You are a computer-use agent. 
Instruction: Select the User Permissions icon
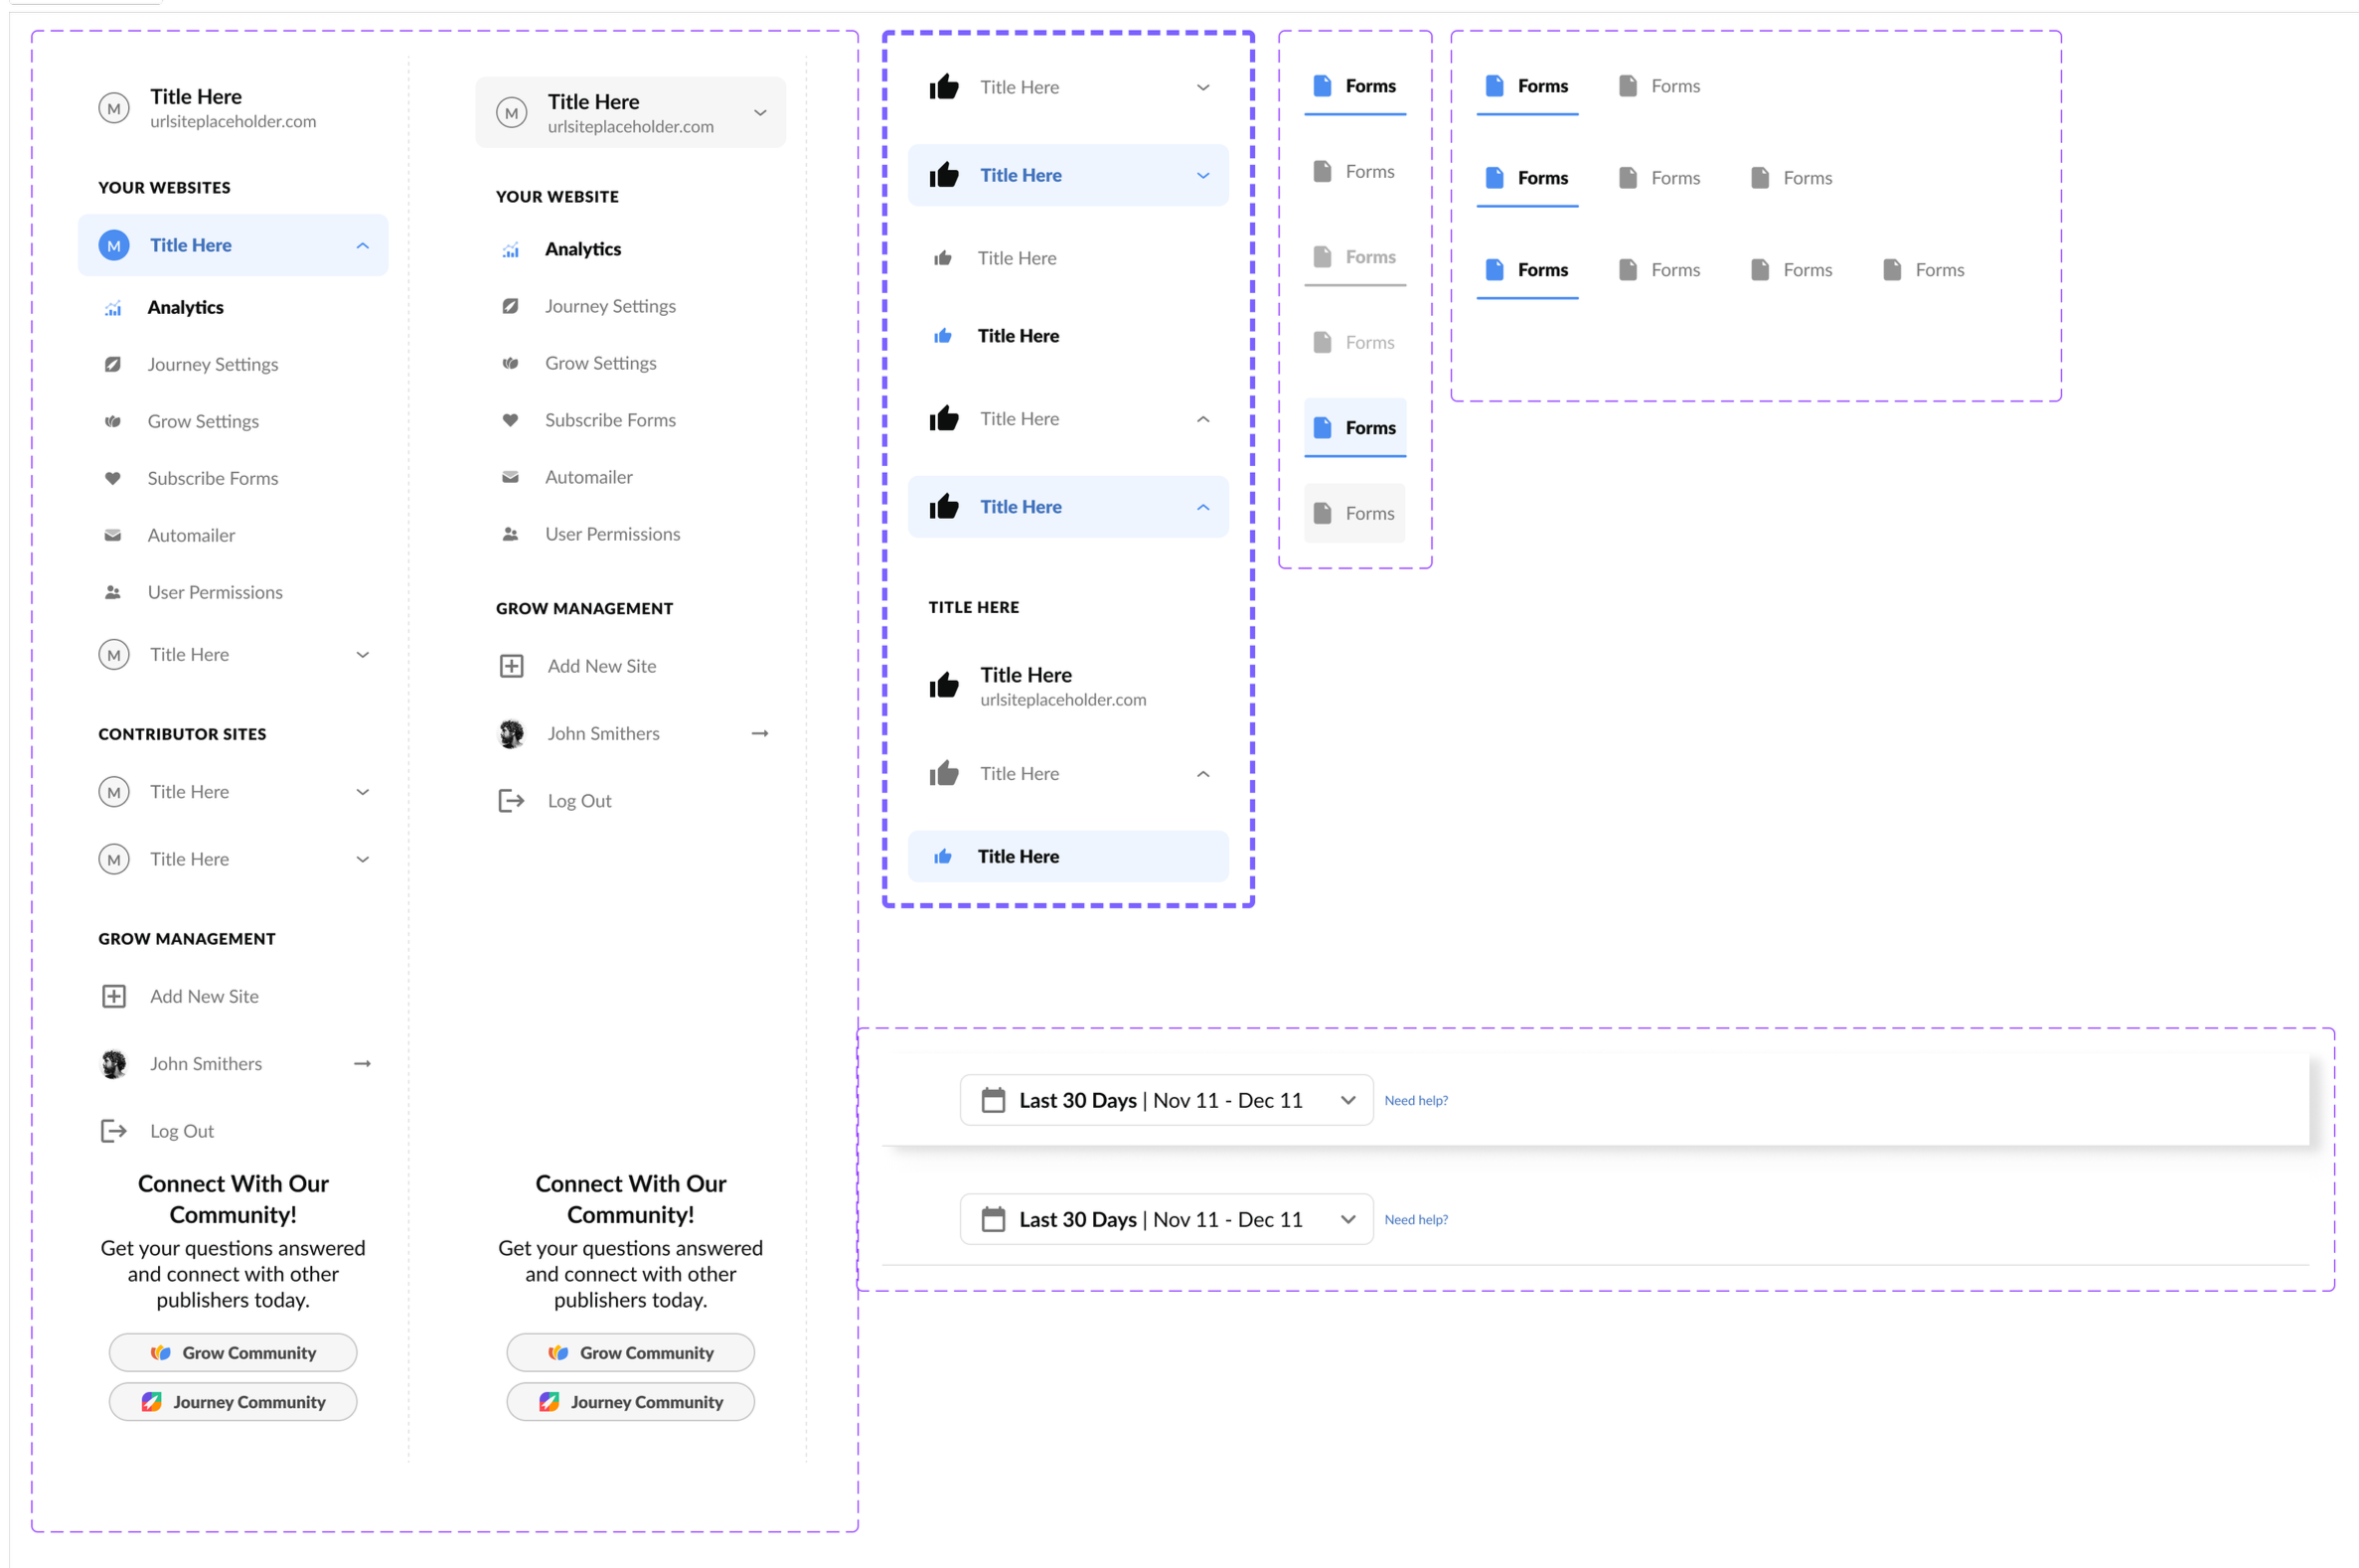113,592
